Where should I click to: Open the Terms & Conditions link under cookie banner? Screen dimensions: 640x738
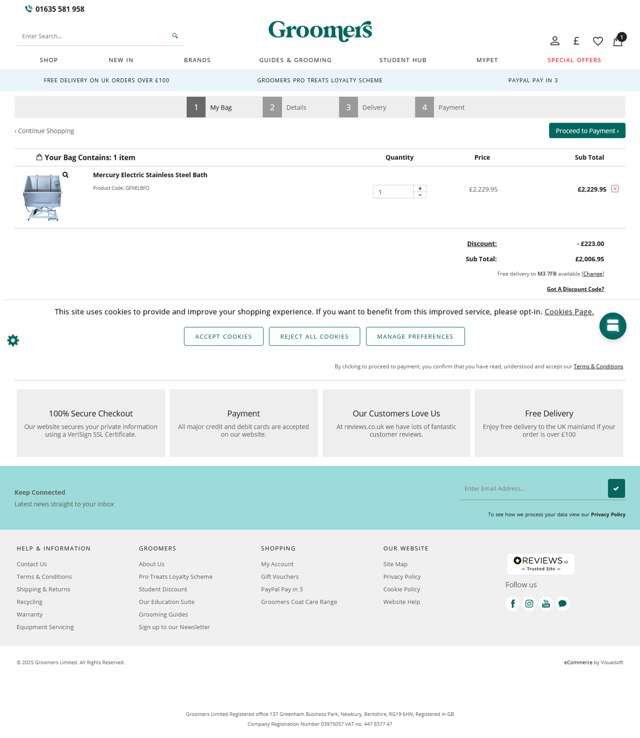coord(598,366)
